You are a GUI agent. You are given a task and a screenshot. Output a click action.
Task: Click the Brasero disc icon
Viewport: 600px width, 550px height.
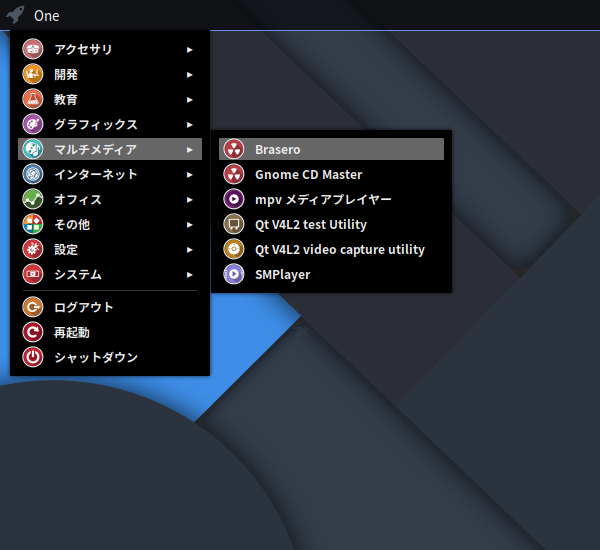[234, 149]
